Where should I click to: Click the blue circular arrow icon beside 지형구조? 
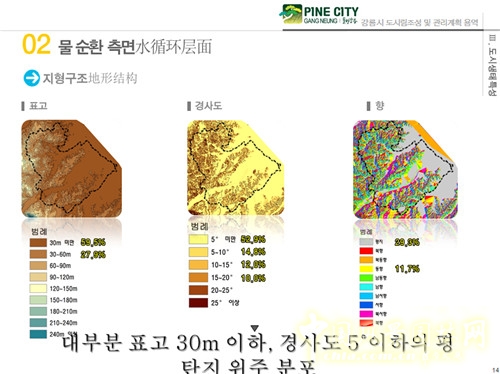(x=32, y=78)
